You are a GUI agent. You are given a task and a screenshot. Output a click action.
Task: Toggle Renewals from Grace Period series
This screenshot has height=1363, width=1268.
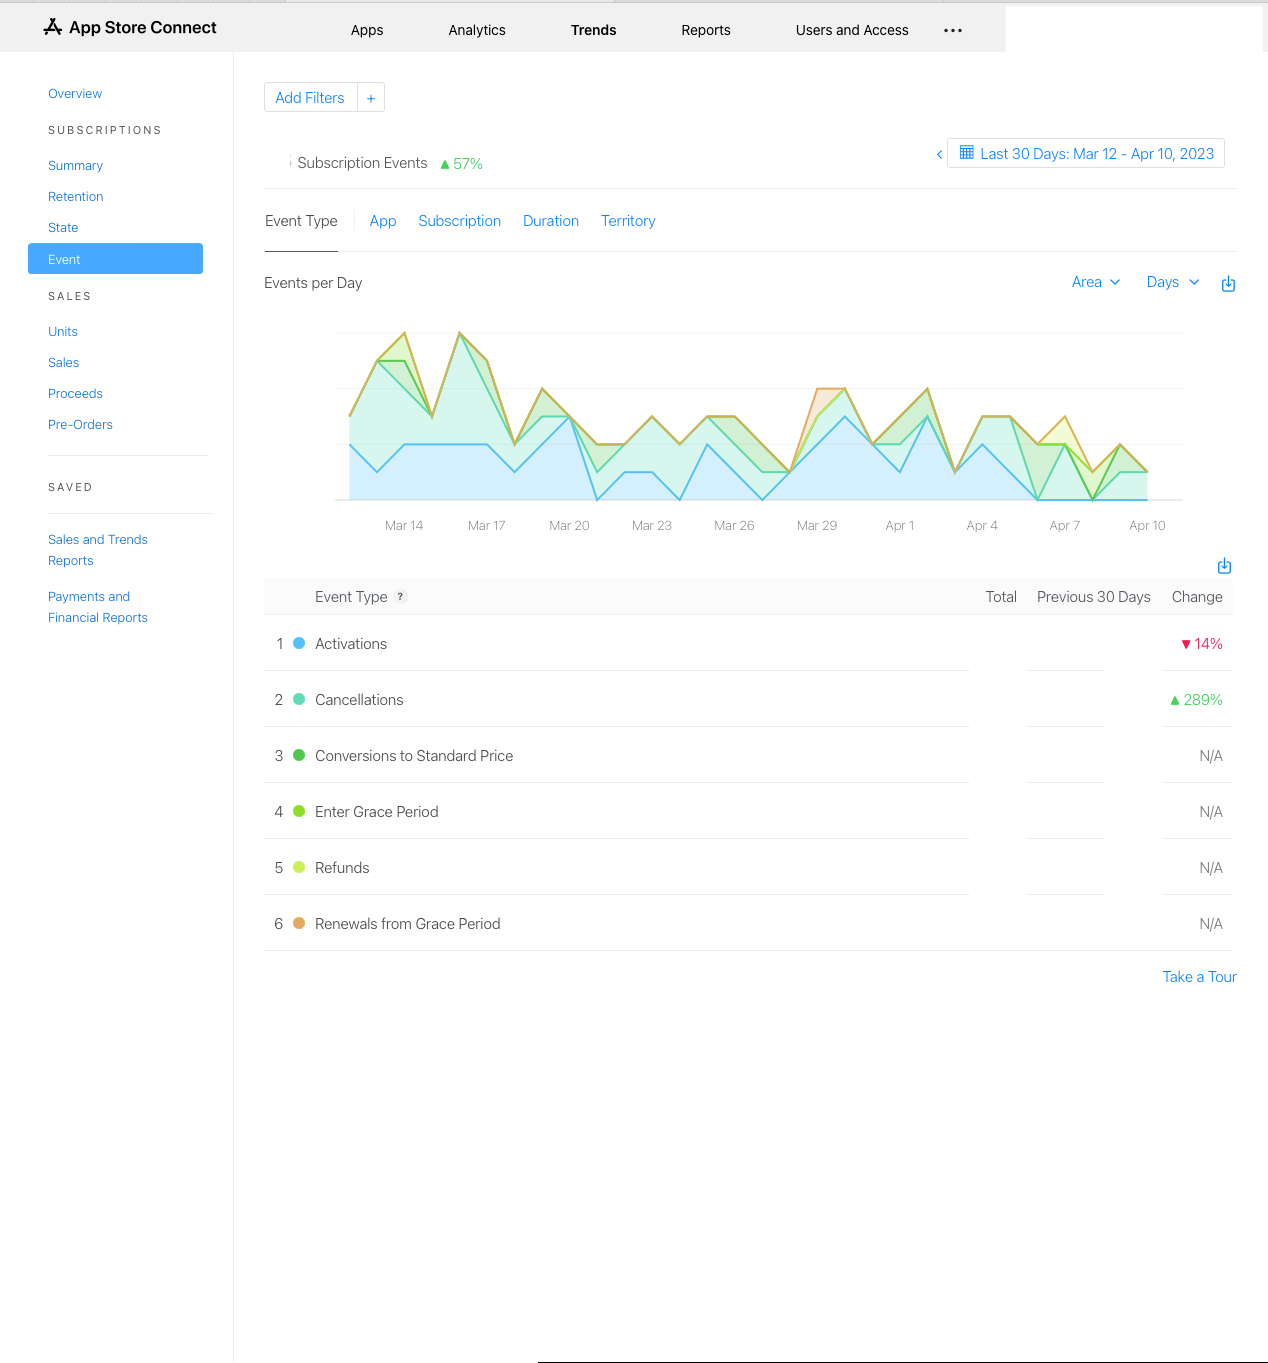tap(299, 924)
